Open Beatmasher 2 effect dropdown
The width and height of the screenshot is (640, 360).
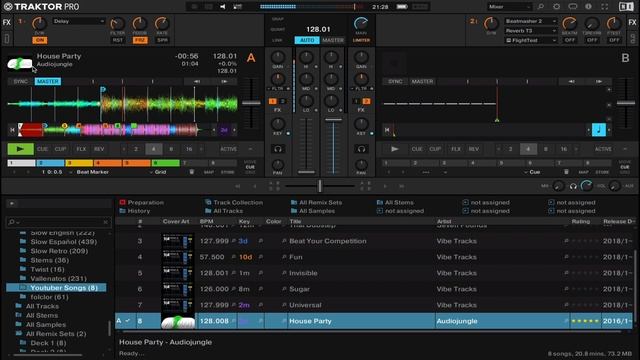[x=531, y=21]
